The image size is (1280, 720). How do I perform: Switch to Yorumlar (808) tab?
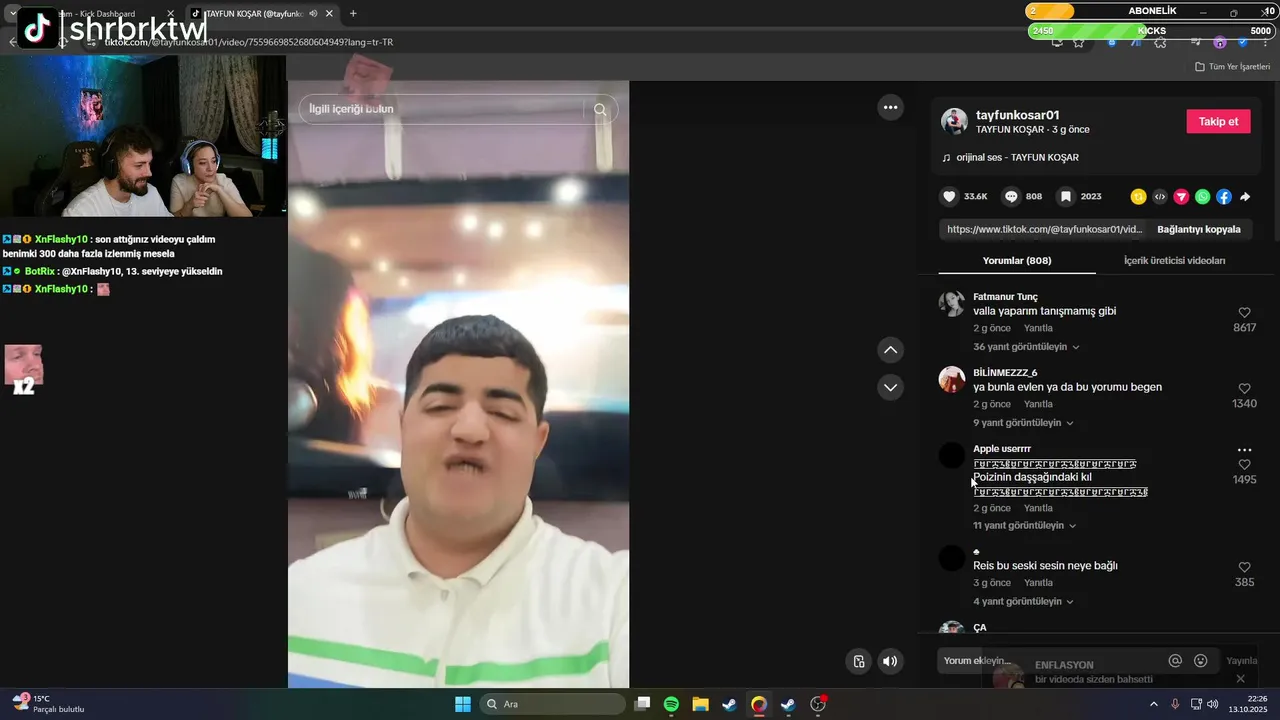pos(1017,260)
